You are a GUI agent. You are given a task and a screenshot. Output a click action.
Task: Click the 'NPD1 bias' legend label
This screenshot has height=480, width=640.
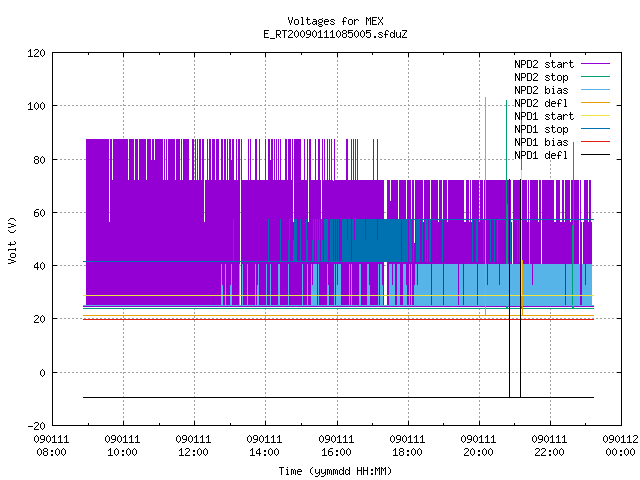[x=541, y=142]
